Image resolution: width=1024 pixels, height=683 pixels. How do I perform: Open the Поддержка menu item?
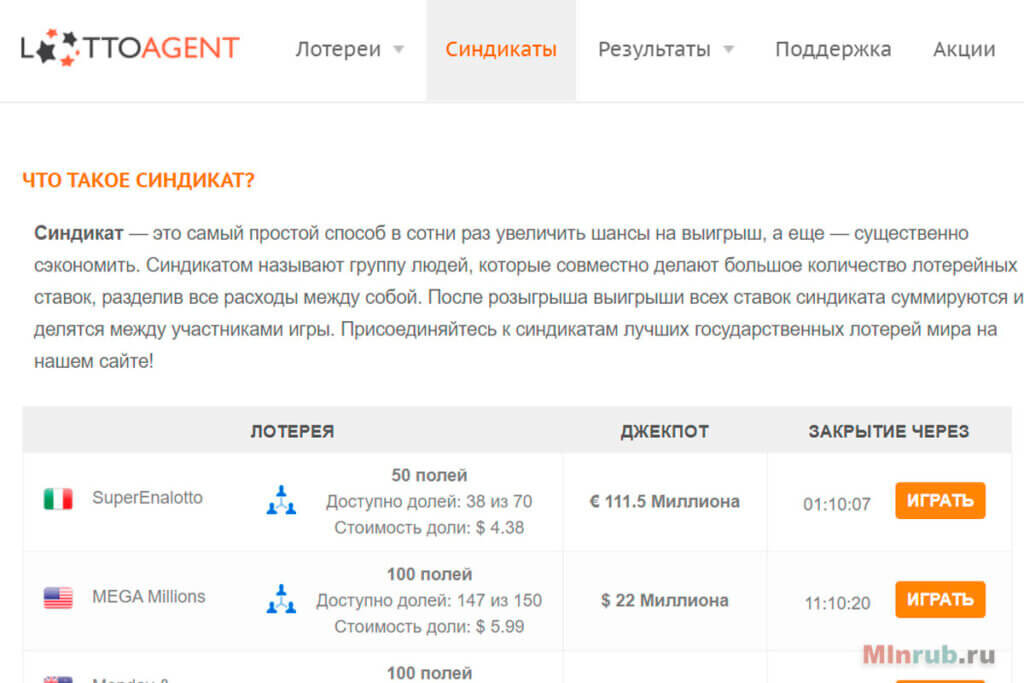click(833, 48)
